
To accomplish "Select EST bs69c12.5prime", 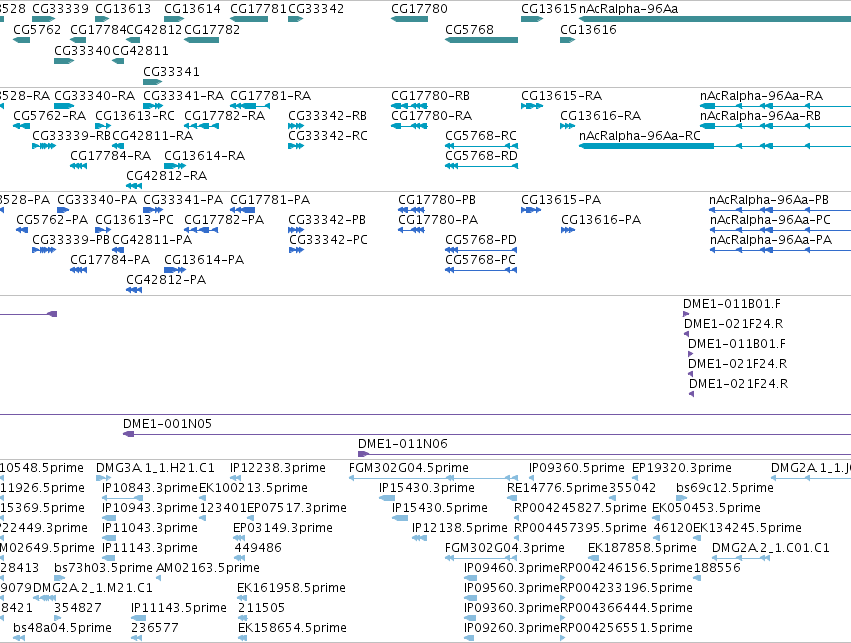I will (x=725, y=488).
